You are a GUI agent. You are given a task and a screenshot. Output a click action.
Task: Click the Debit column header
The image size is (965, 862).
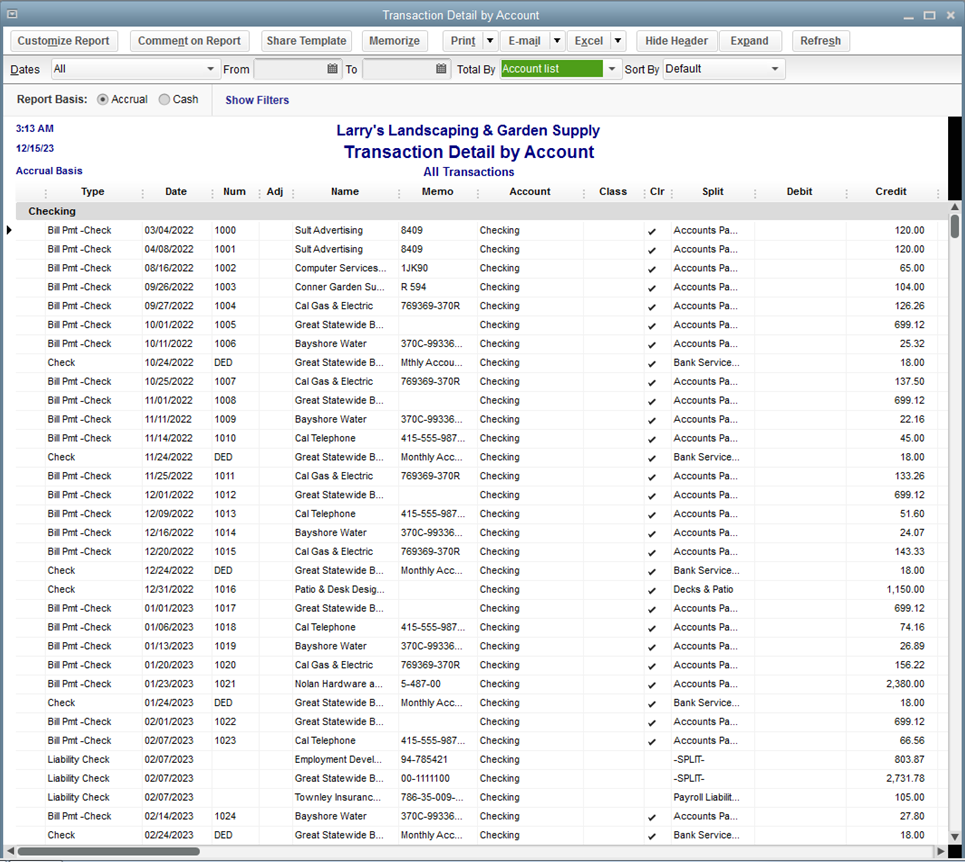(799, 191)
